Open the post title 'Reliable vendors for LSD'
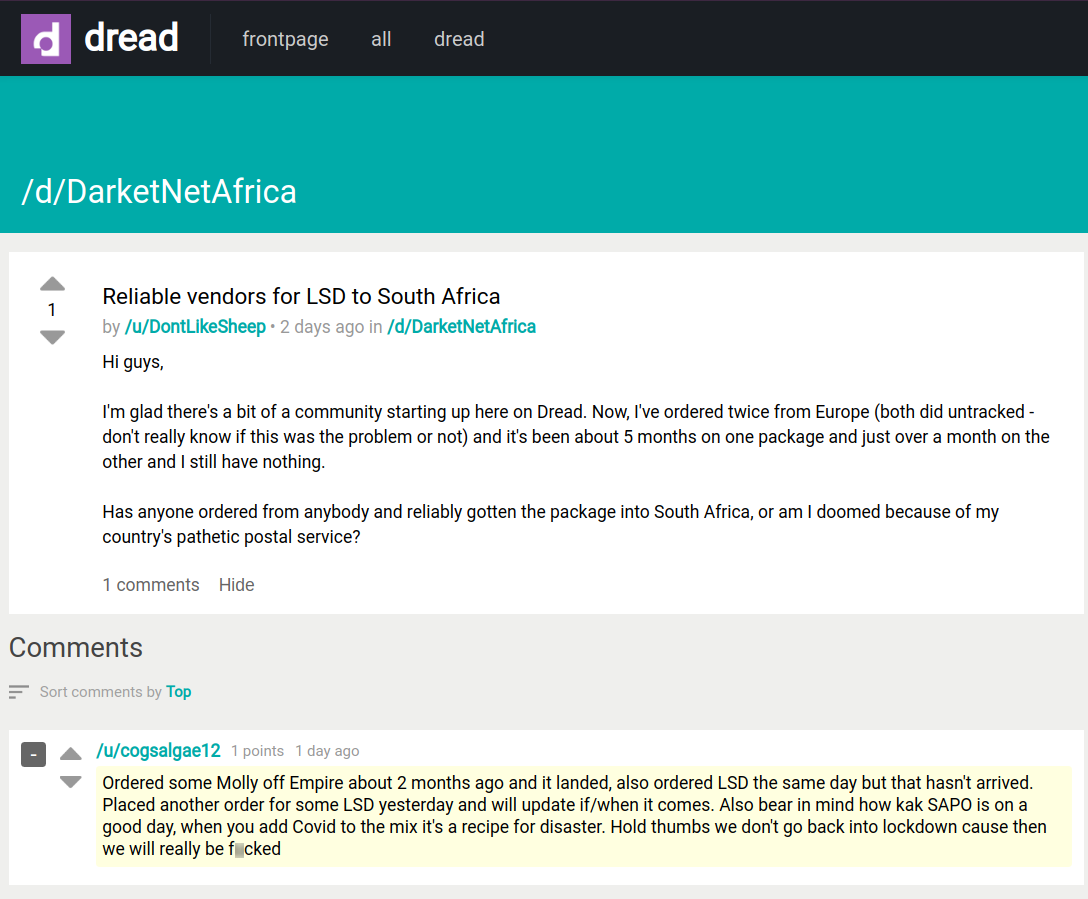This screenshot has height=899, width=1088. tap(301, 296)
